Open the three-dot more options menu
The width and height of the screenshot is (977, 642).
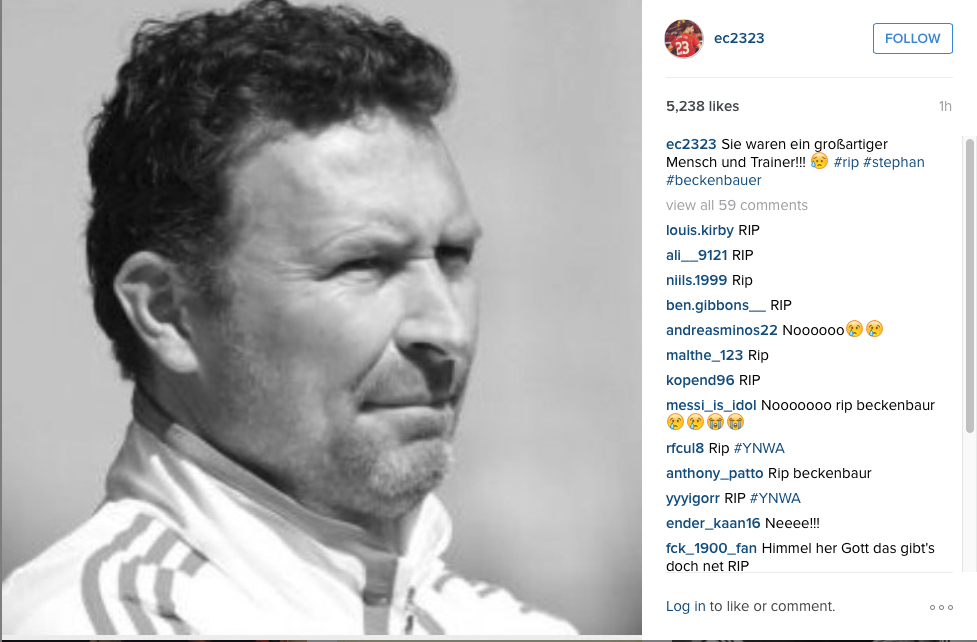(x=941, y=607)
